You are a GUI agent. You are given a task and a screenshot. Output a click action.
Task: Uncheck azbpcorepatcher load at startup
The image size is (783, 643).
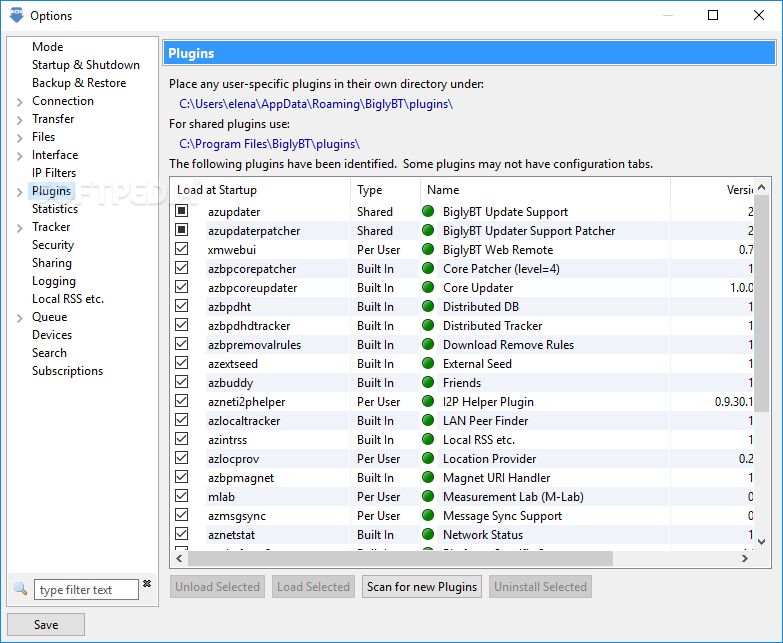point(182,268)
